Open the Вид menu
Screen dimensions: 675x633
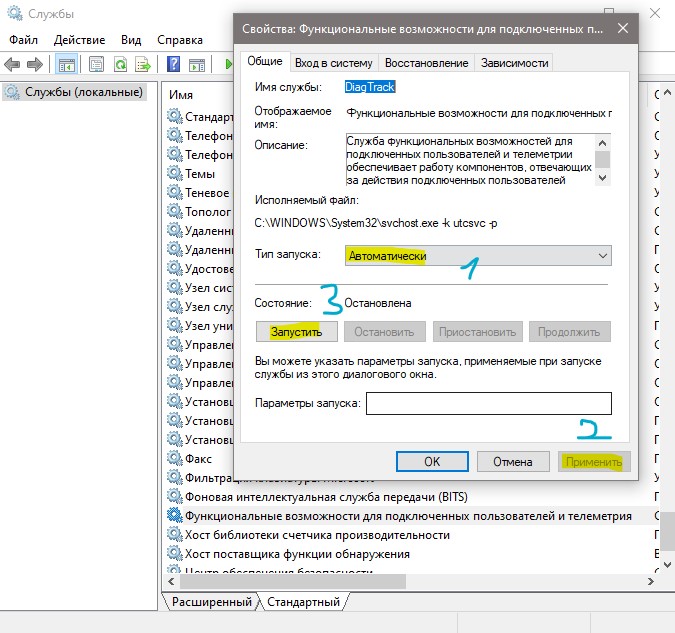pos(131,40)
